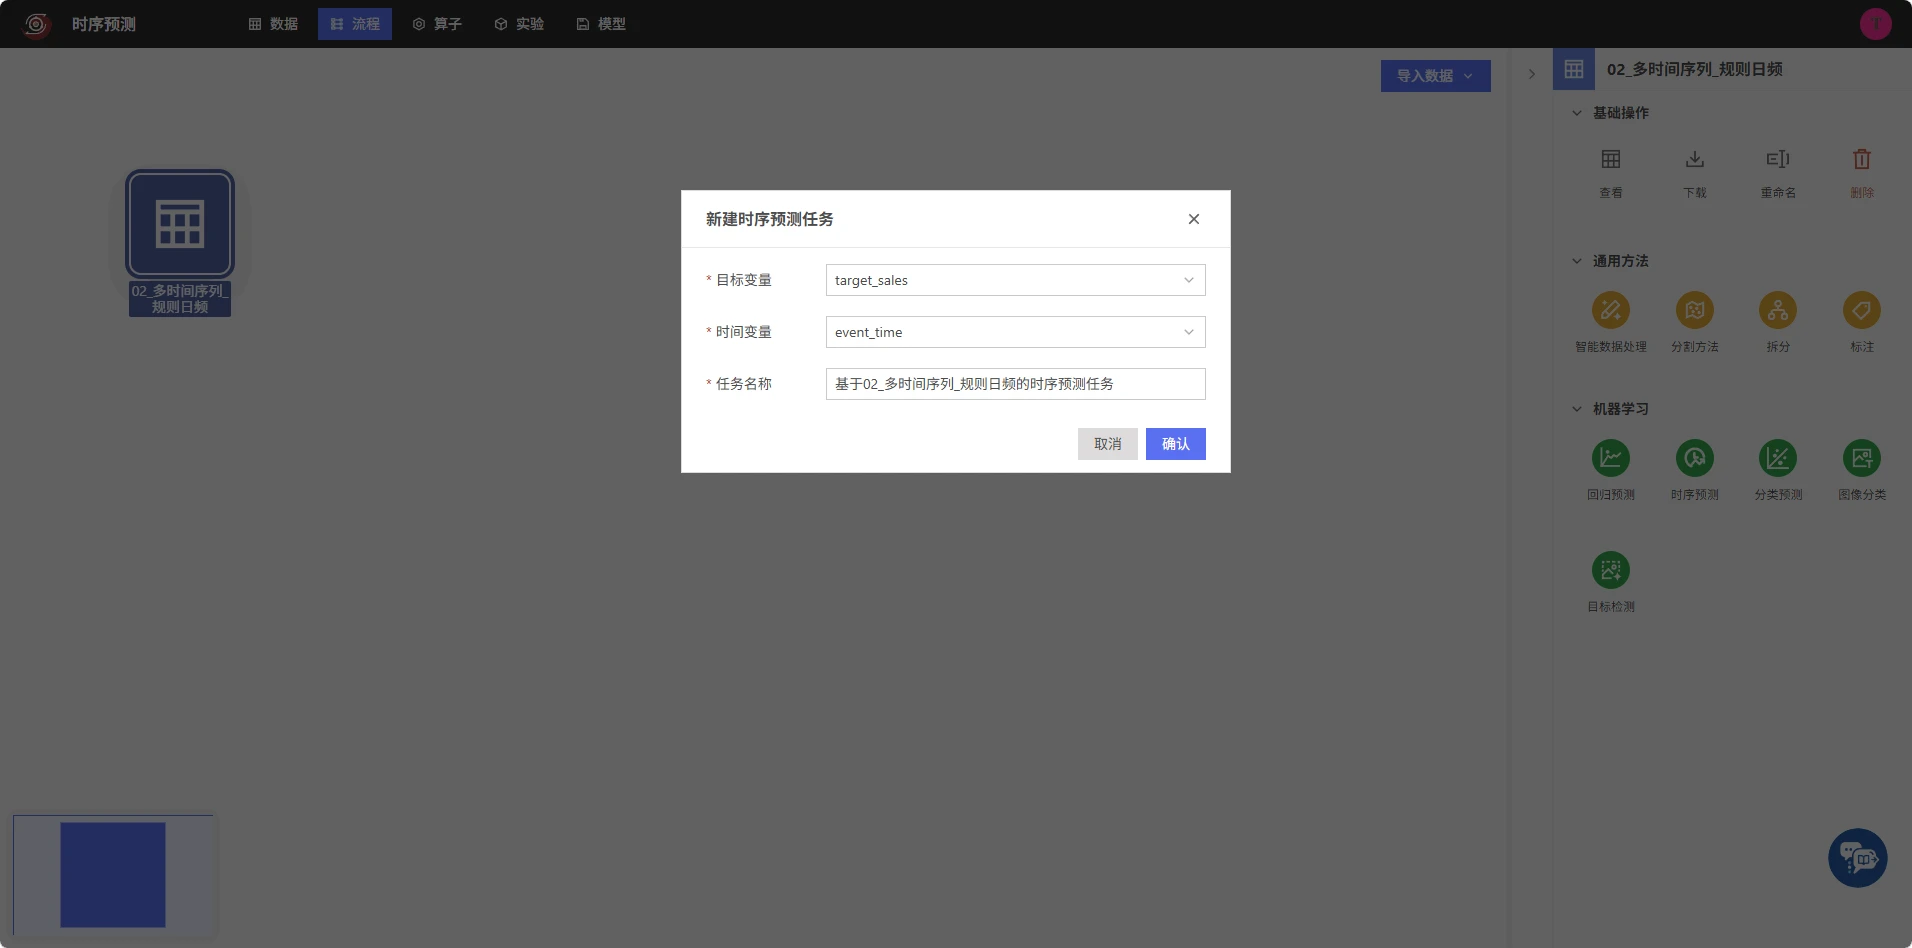Switch to the 算子 tab
The height and width of the screenshot is (948, 1912).
point(437,24)
